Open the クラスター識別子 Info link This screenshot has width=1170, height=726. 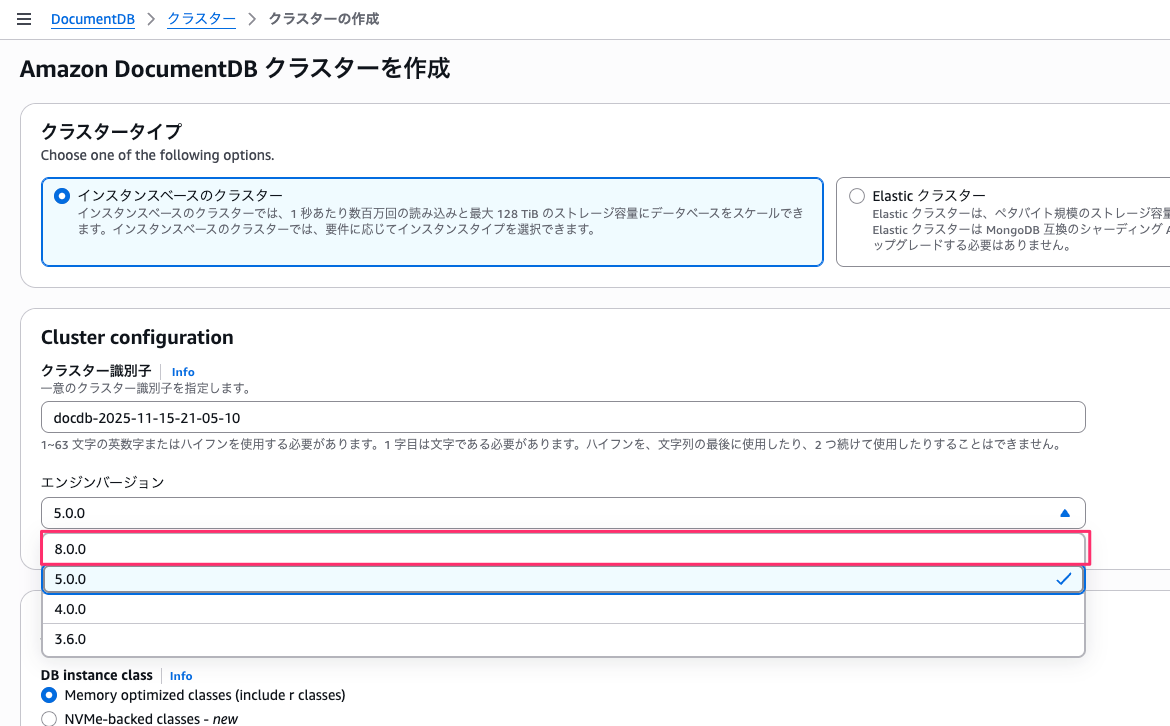183,371
